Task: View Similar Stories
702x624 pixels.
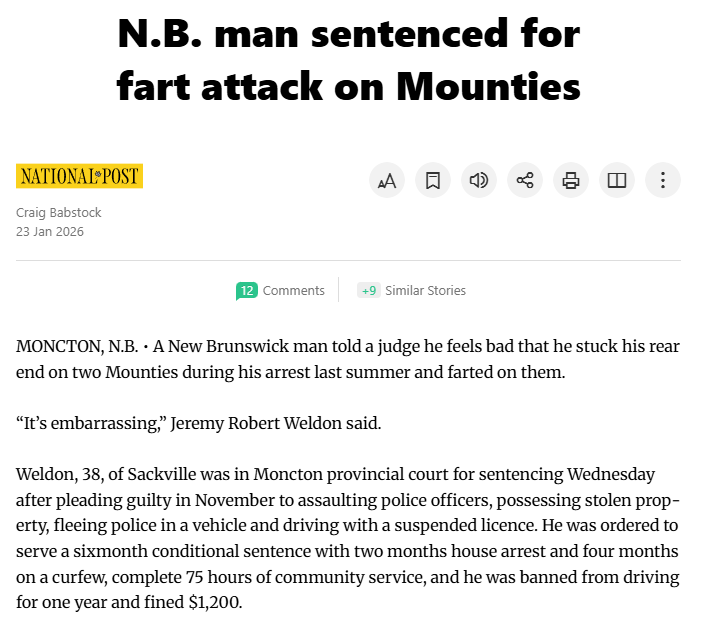Action: click(425, 291)
